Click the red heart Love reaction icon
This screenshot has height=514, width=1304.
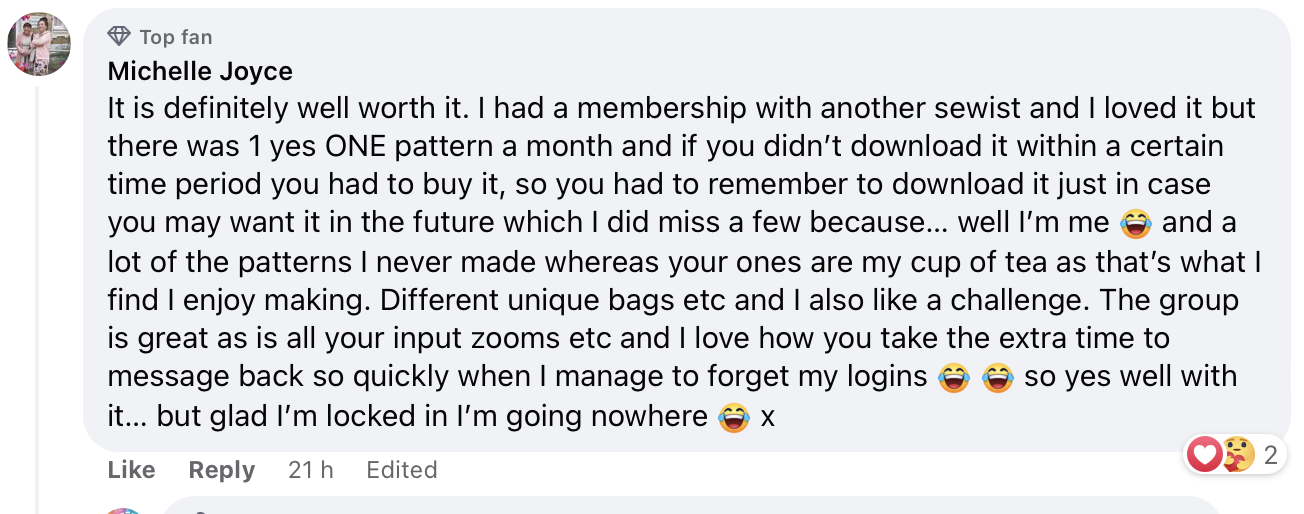coord(1205,455)
